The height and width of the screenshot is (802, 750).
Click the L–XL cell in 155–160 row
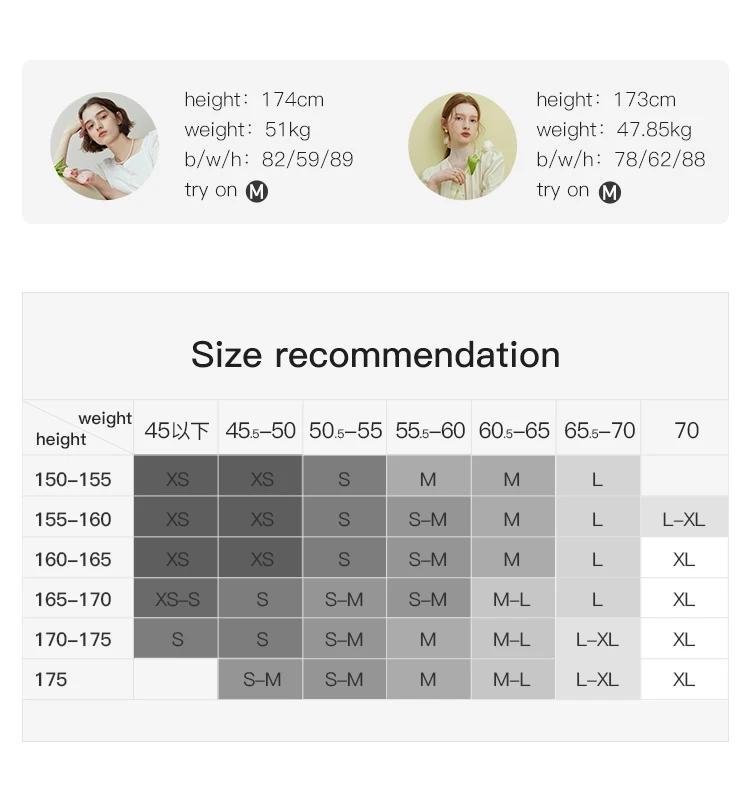[x=685, y=519]
